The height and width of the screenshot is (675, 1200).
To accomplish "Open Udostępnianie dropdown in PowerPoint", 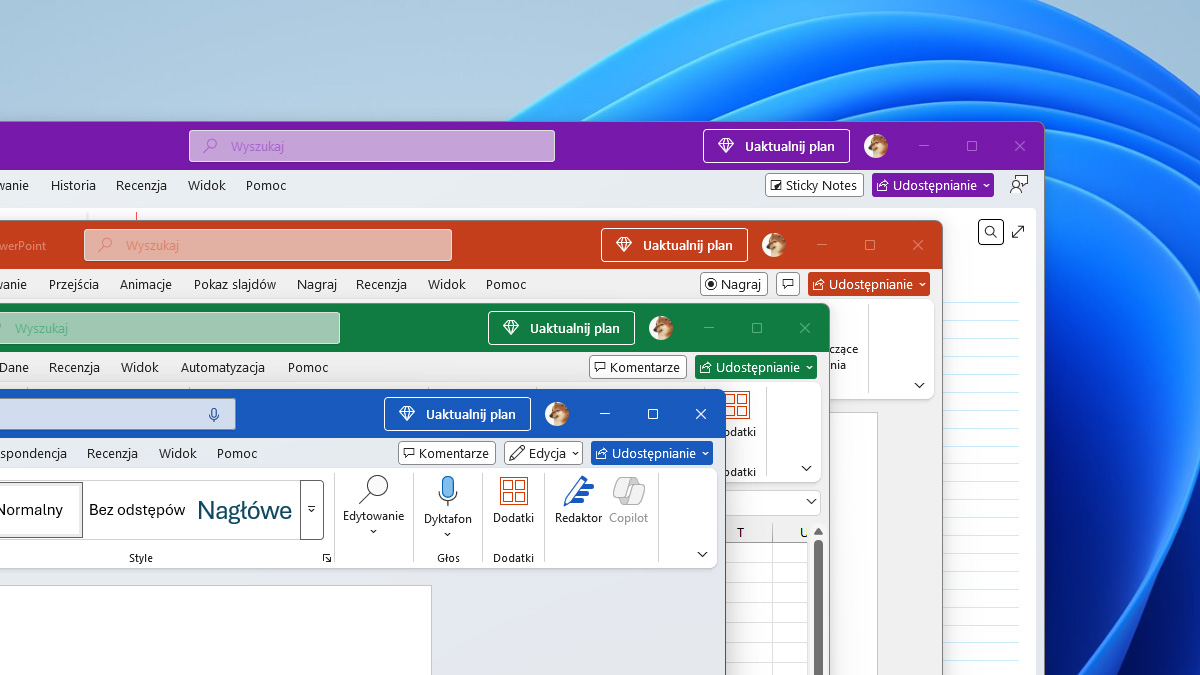I will point(869,284).
